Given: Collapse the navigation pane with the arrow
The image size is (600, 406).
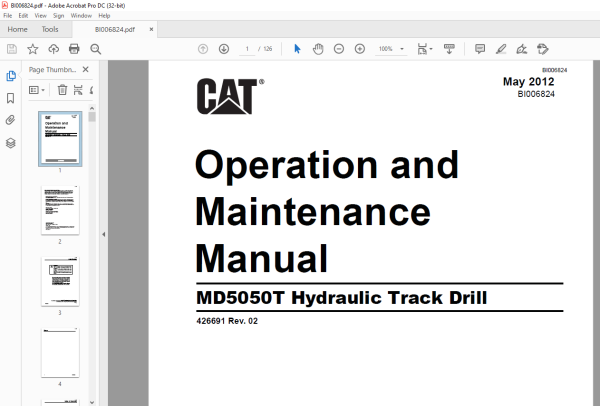Looking at the screenshot, I should (104, 235).
